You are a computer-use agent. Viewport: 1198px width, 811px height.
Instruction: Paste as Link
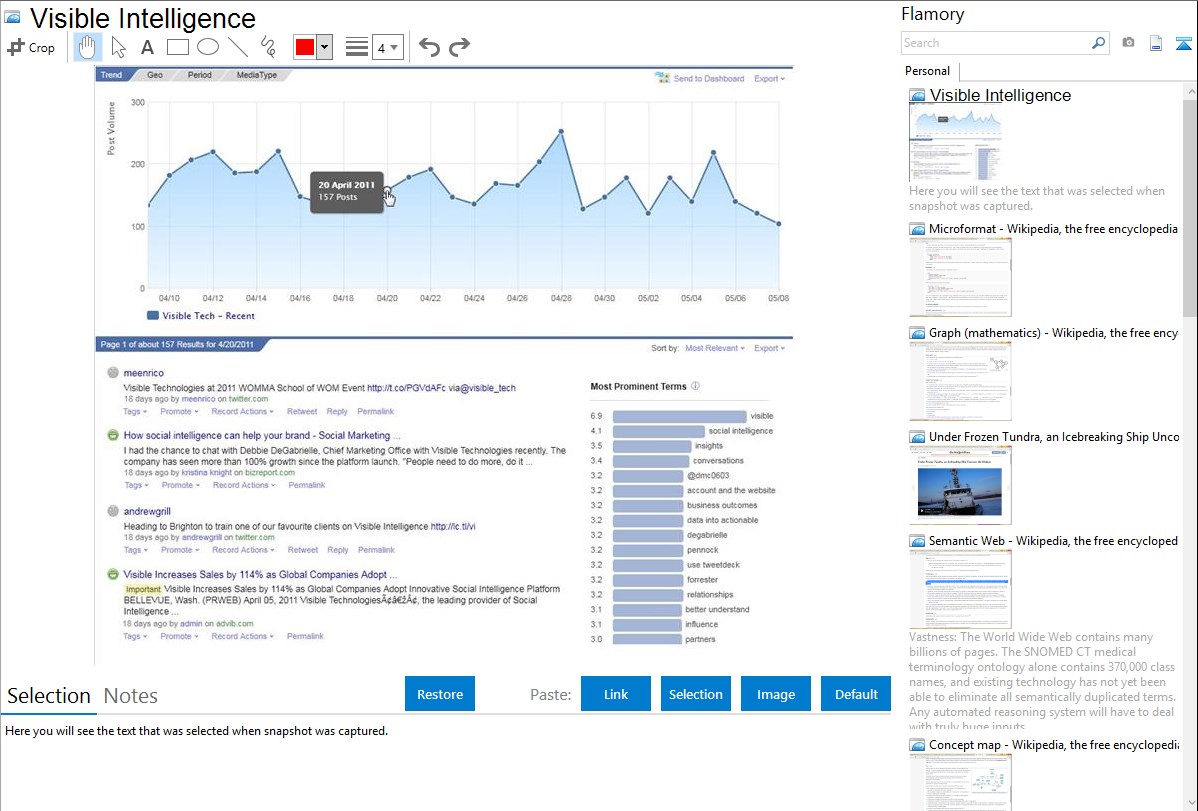pos(616,694)
